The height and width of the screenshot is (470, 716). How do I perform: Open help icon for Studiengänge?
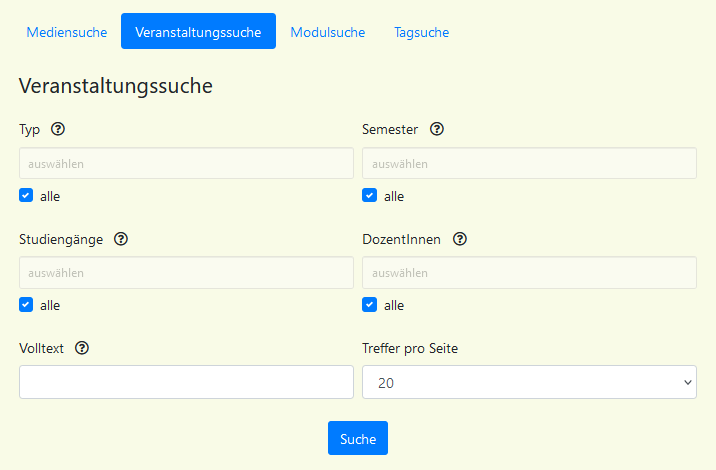[x=121, y=239]
